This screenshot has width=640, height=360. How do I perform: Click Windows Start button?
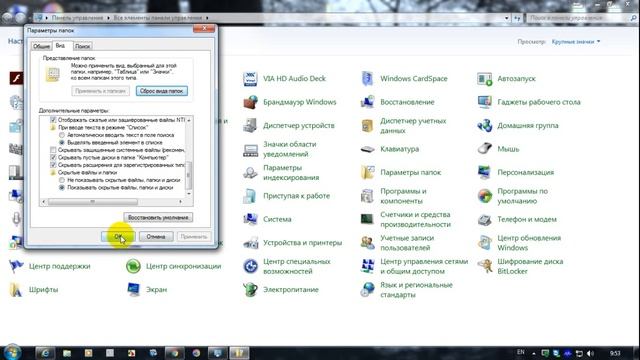click(x=12, y=353)
